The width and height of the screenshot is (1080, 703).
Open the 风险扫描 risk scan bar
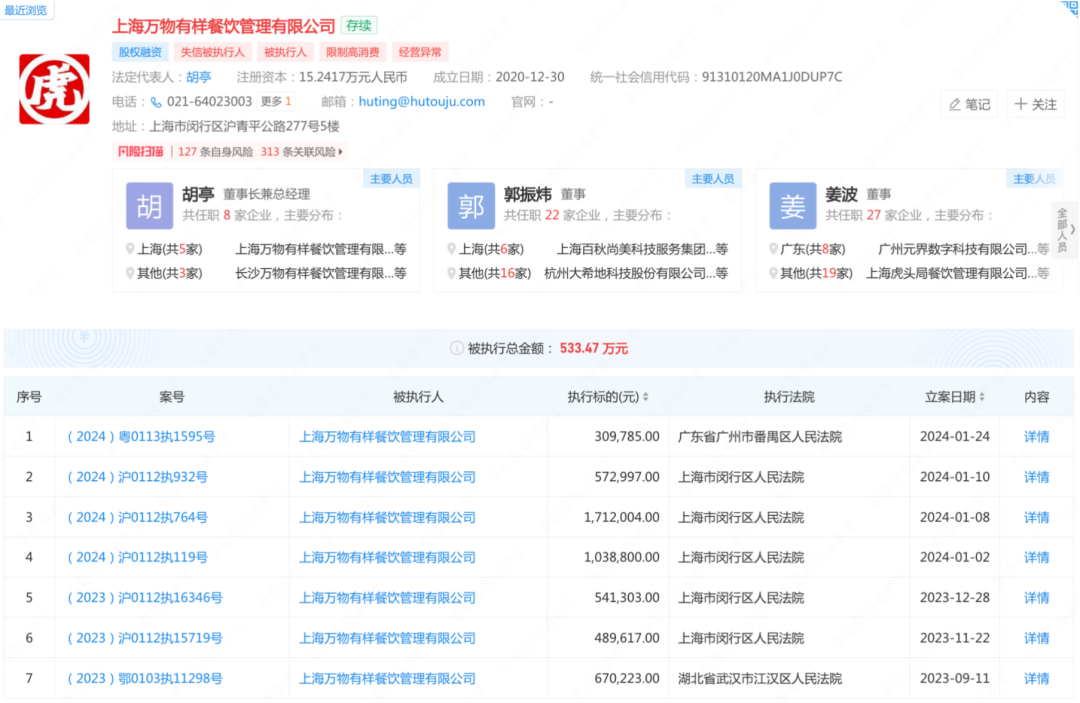(230, 152)
